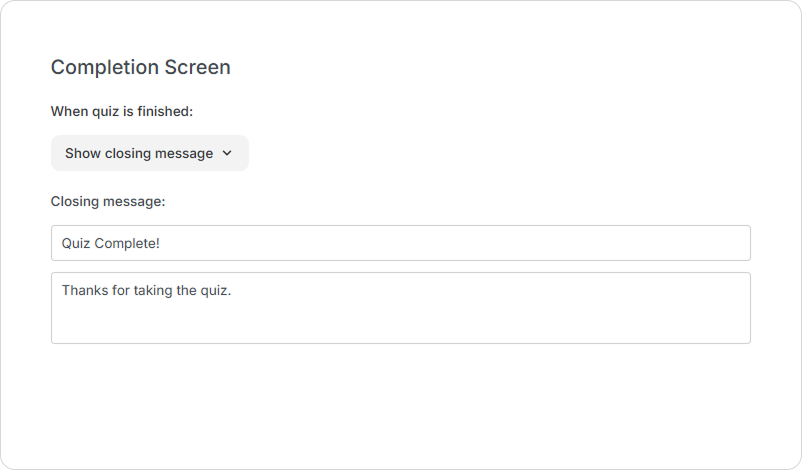Image resolution: width=802 pixels, height=470 pixels.
Task: Focus the closing message body textarea
Action: (x=400, y=308)
